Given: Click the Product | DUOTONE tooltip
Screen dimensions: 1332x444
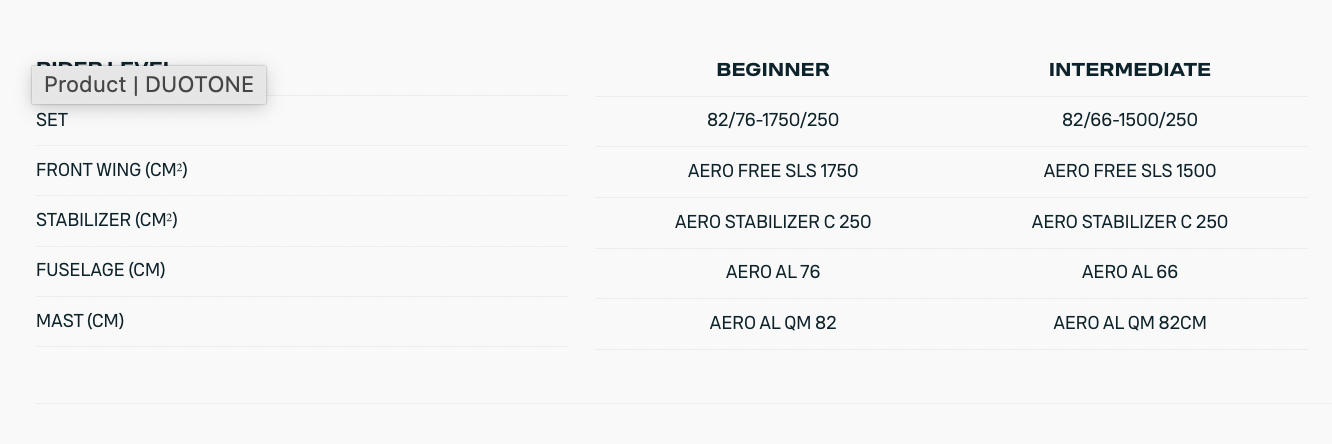Looking at the screenshot, I should coord(149,85).
